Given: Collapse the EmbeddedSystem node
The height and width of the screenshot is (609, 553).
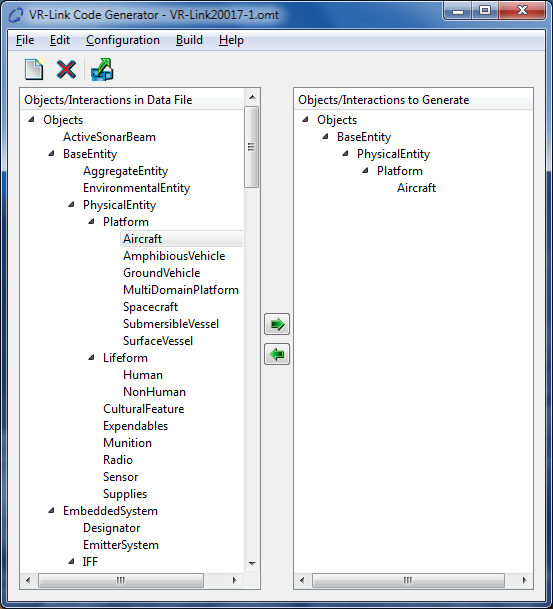Looking at the screenshot, I should tap(52, 511).
